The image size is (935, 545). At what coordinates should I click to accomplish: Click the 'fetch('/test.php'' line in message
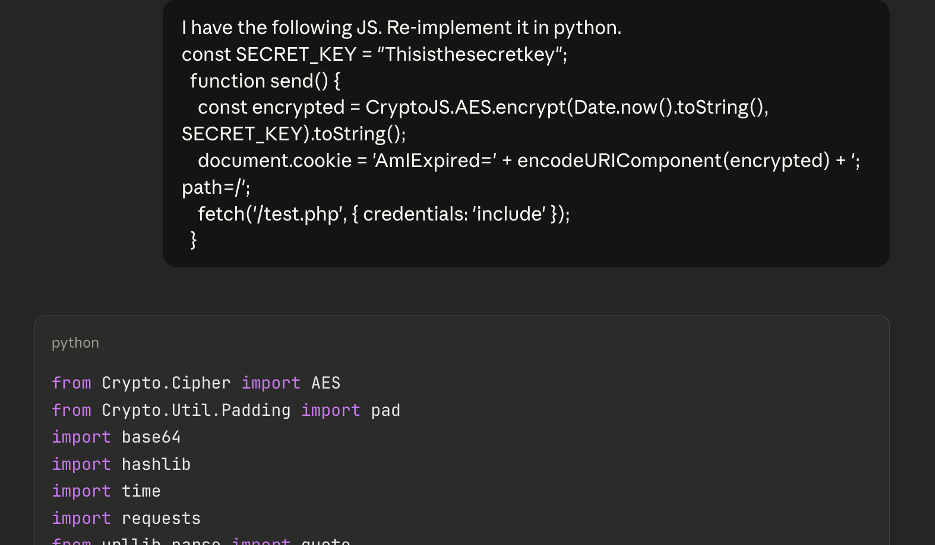[383, 213]
